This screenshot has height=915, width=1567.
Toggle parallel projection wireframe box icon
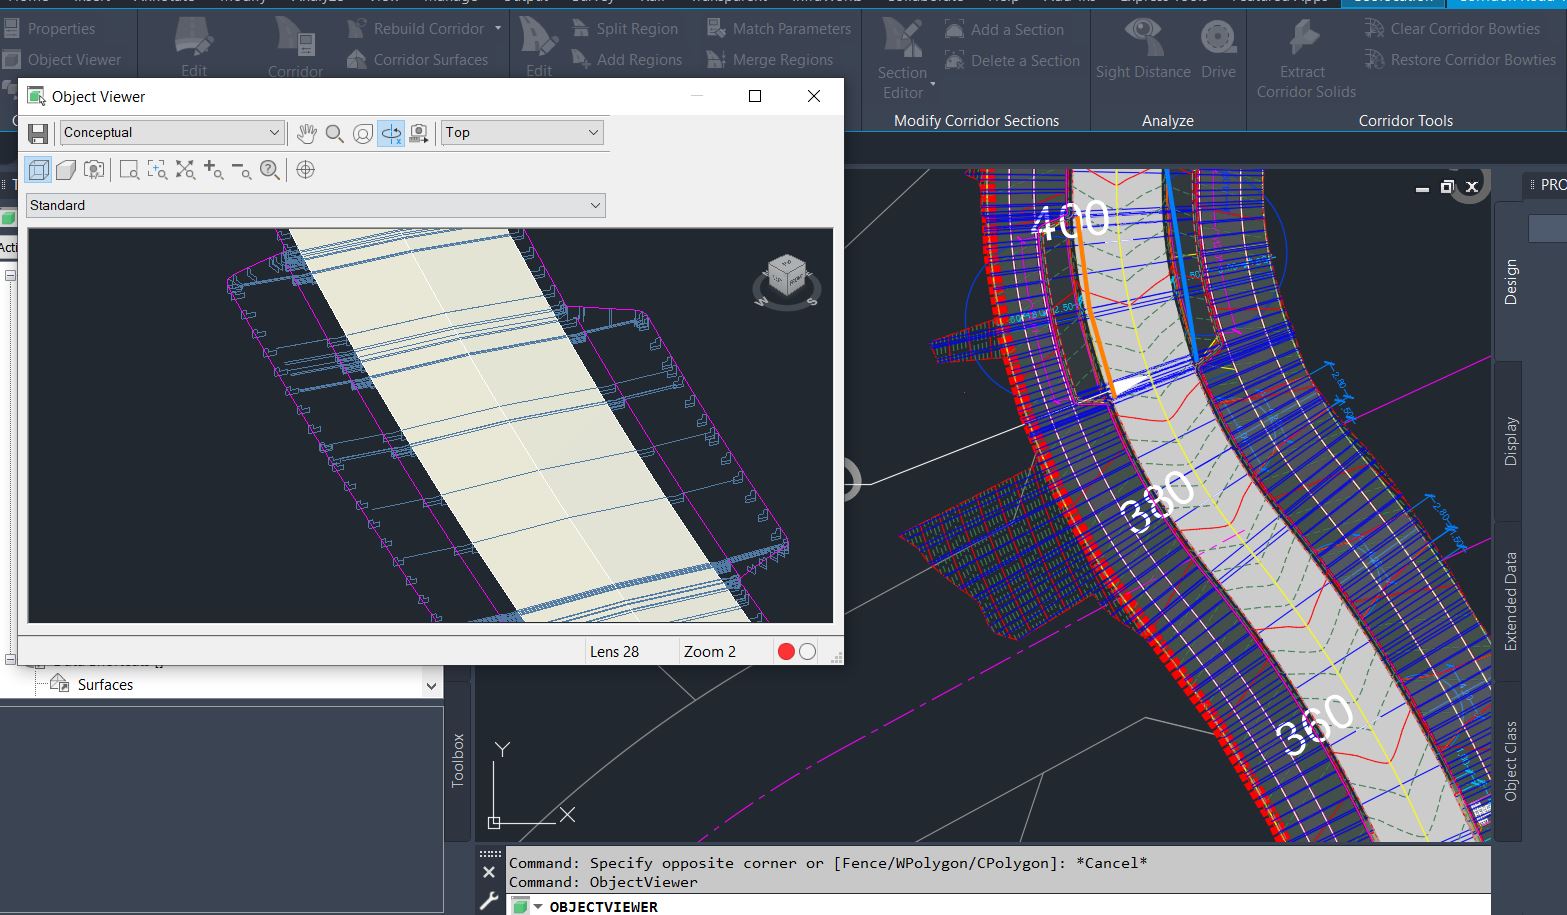[x=38, y=170]
